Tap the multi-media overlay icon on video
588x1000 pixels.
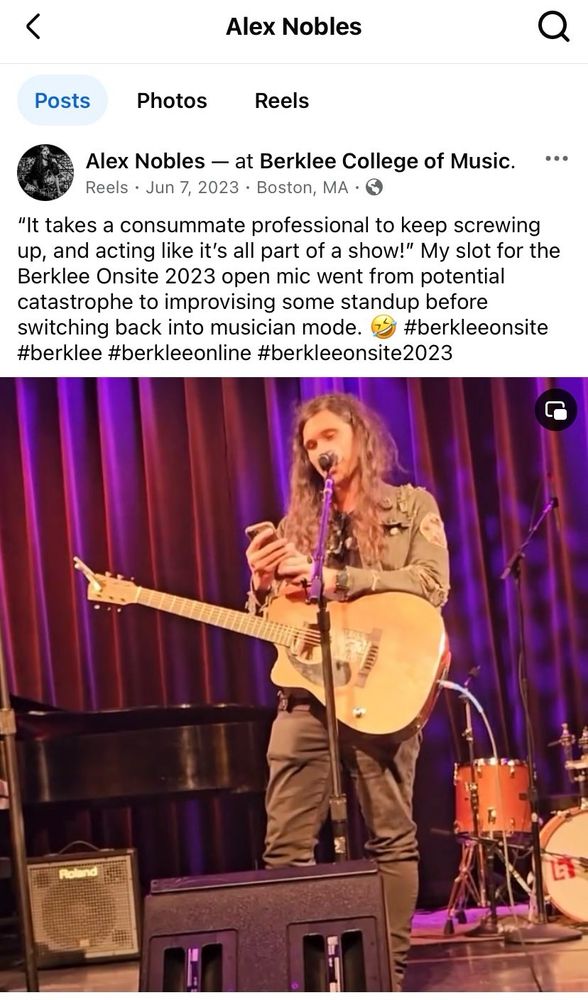point(555,410)
